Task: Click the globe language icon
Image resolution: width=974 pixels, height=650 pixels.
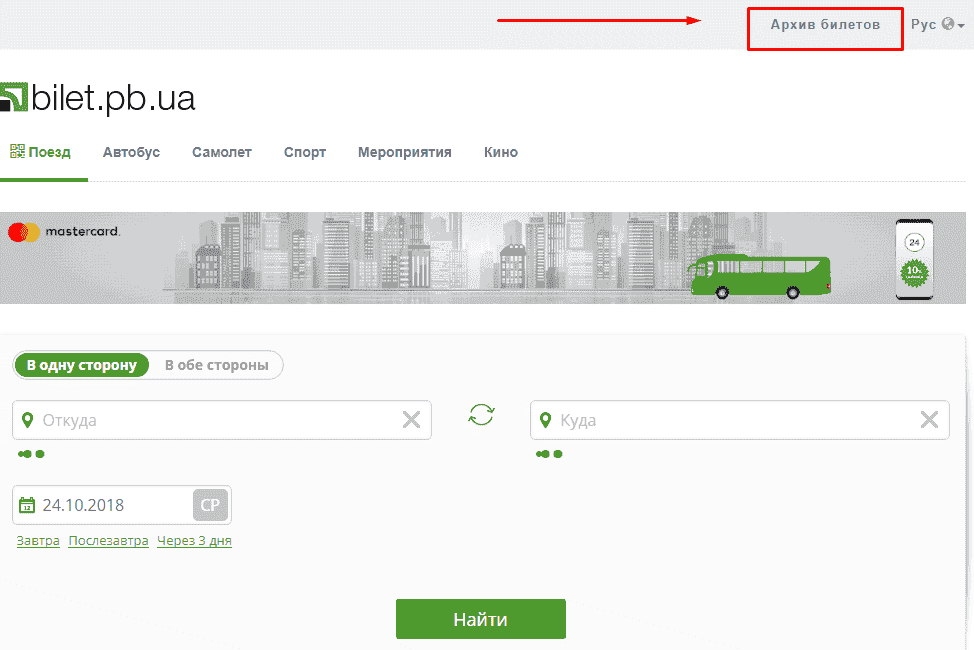Action: pos(948,24)
